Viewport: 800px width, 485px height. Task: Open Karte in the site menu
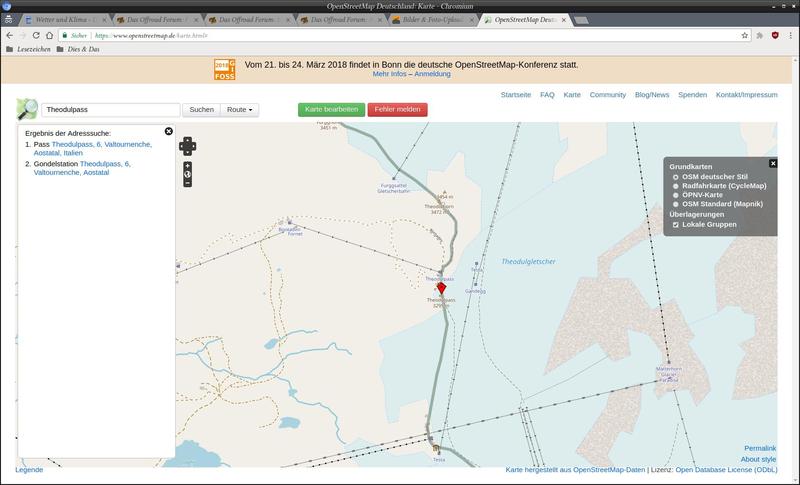(x=572, y=95)
